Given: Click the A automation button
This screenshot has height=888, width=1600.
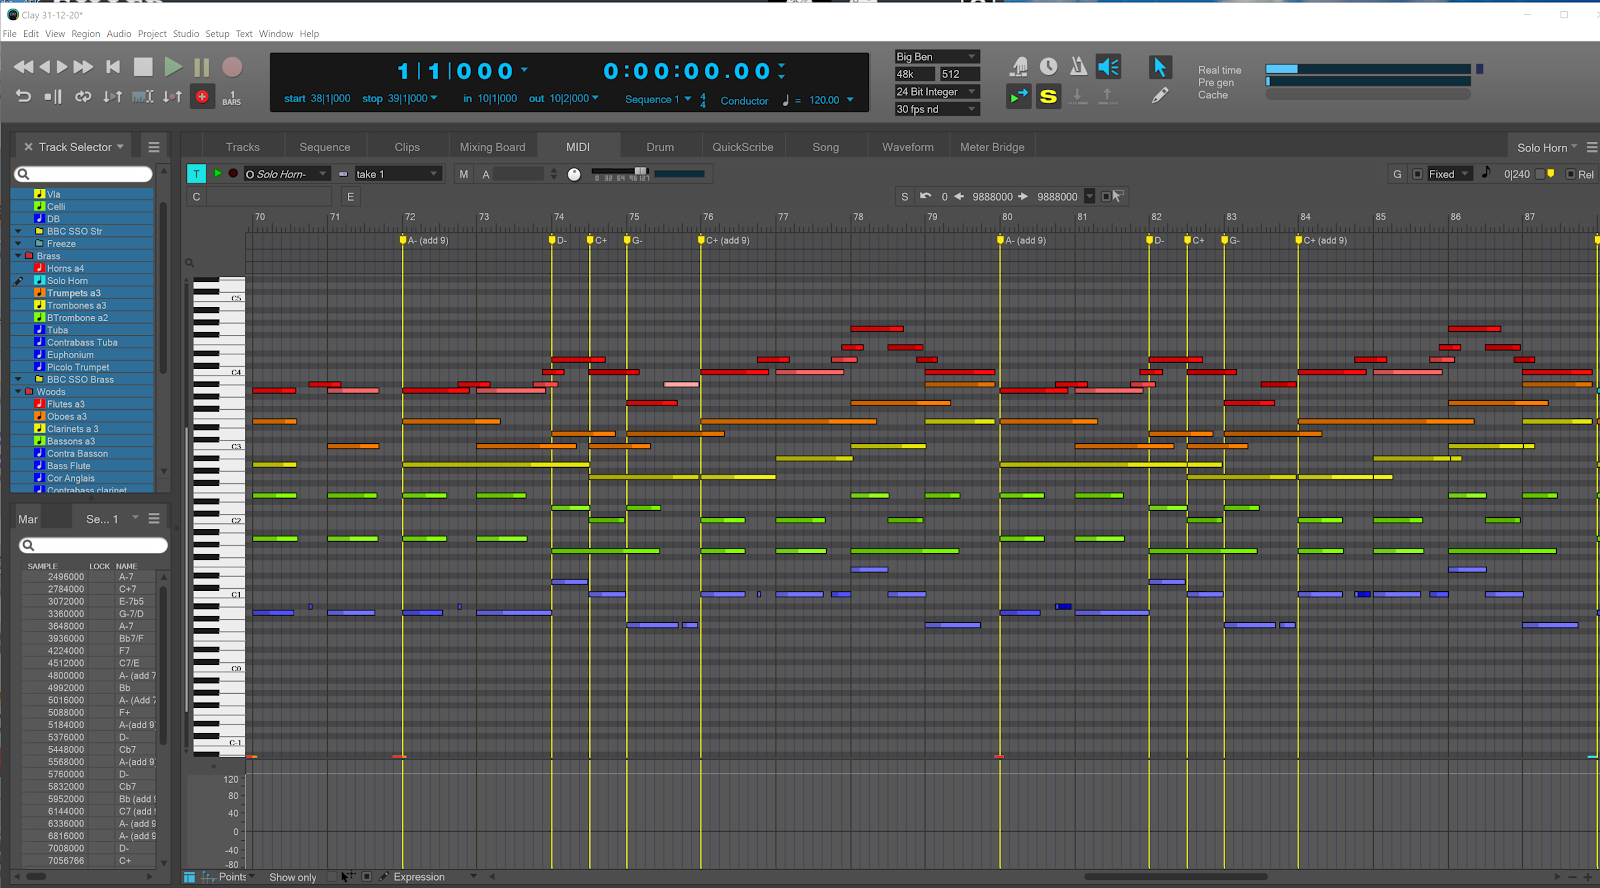Looking at the screenshot, I should pyautogui.click(x=486, y=174).
